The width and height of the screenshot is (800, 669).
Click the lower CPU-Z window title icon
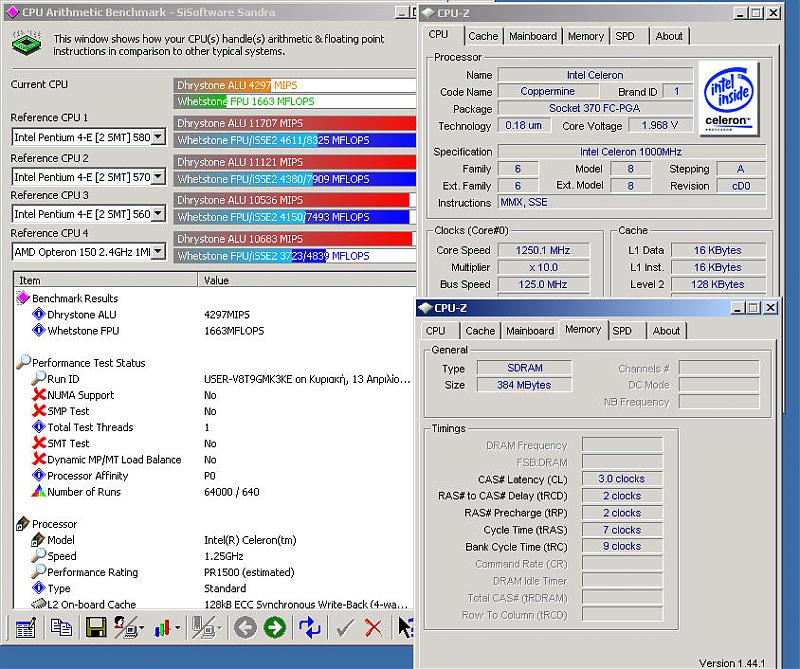424,308
